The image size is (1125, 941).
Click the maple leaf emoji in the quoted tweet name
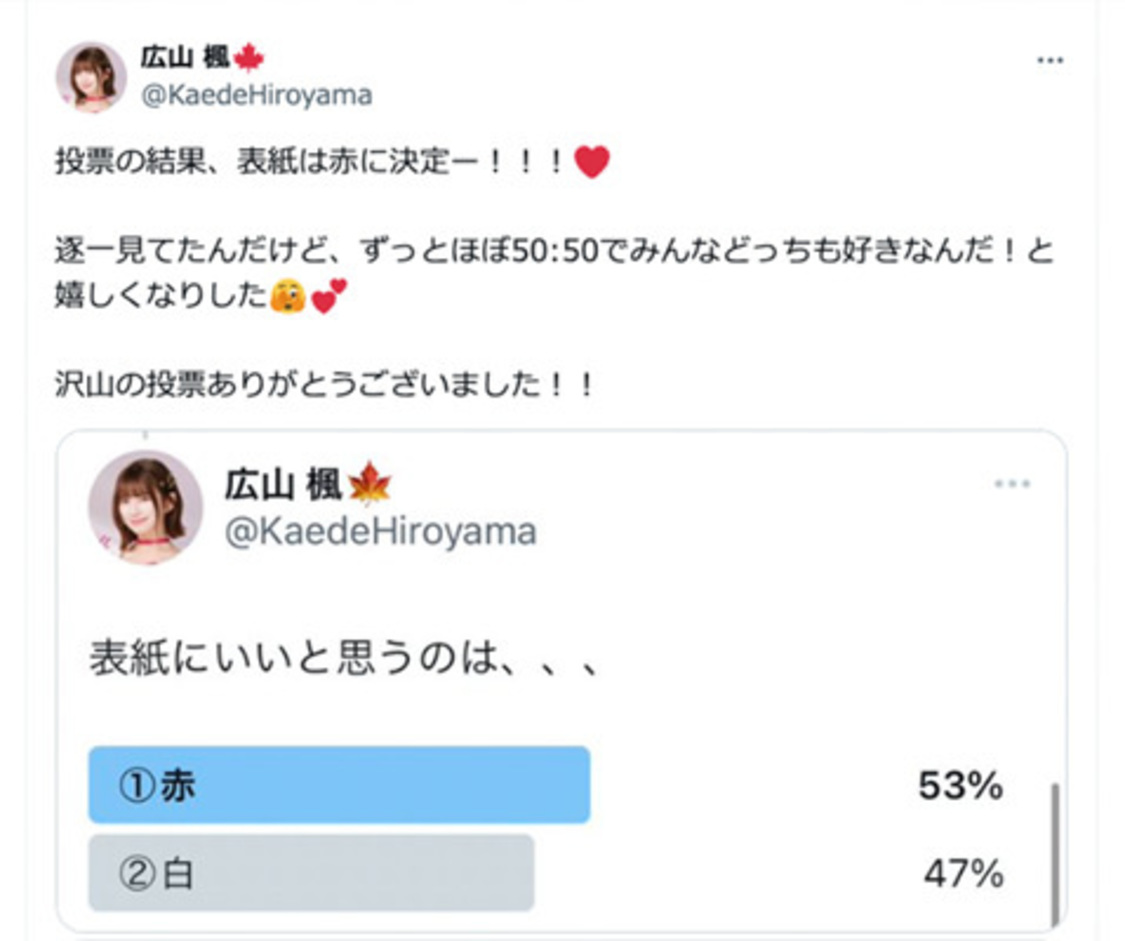click(369, 487)
